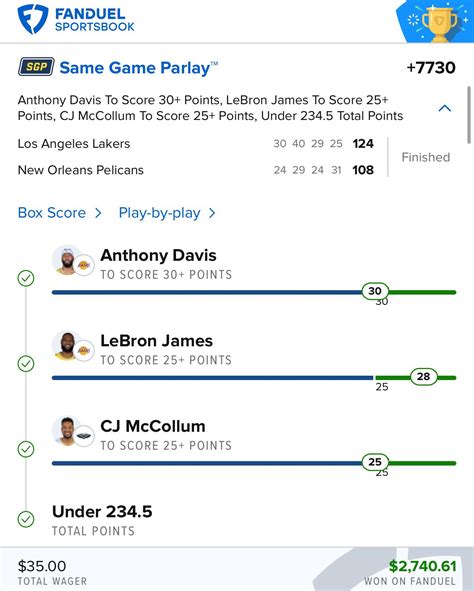Click Pelicans team logo beside CJ McCollum
The image size is (474, 591).
pos(84,436)
